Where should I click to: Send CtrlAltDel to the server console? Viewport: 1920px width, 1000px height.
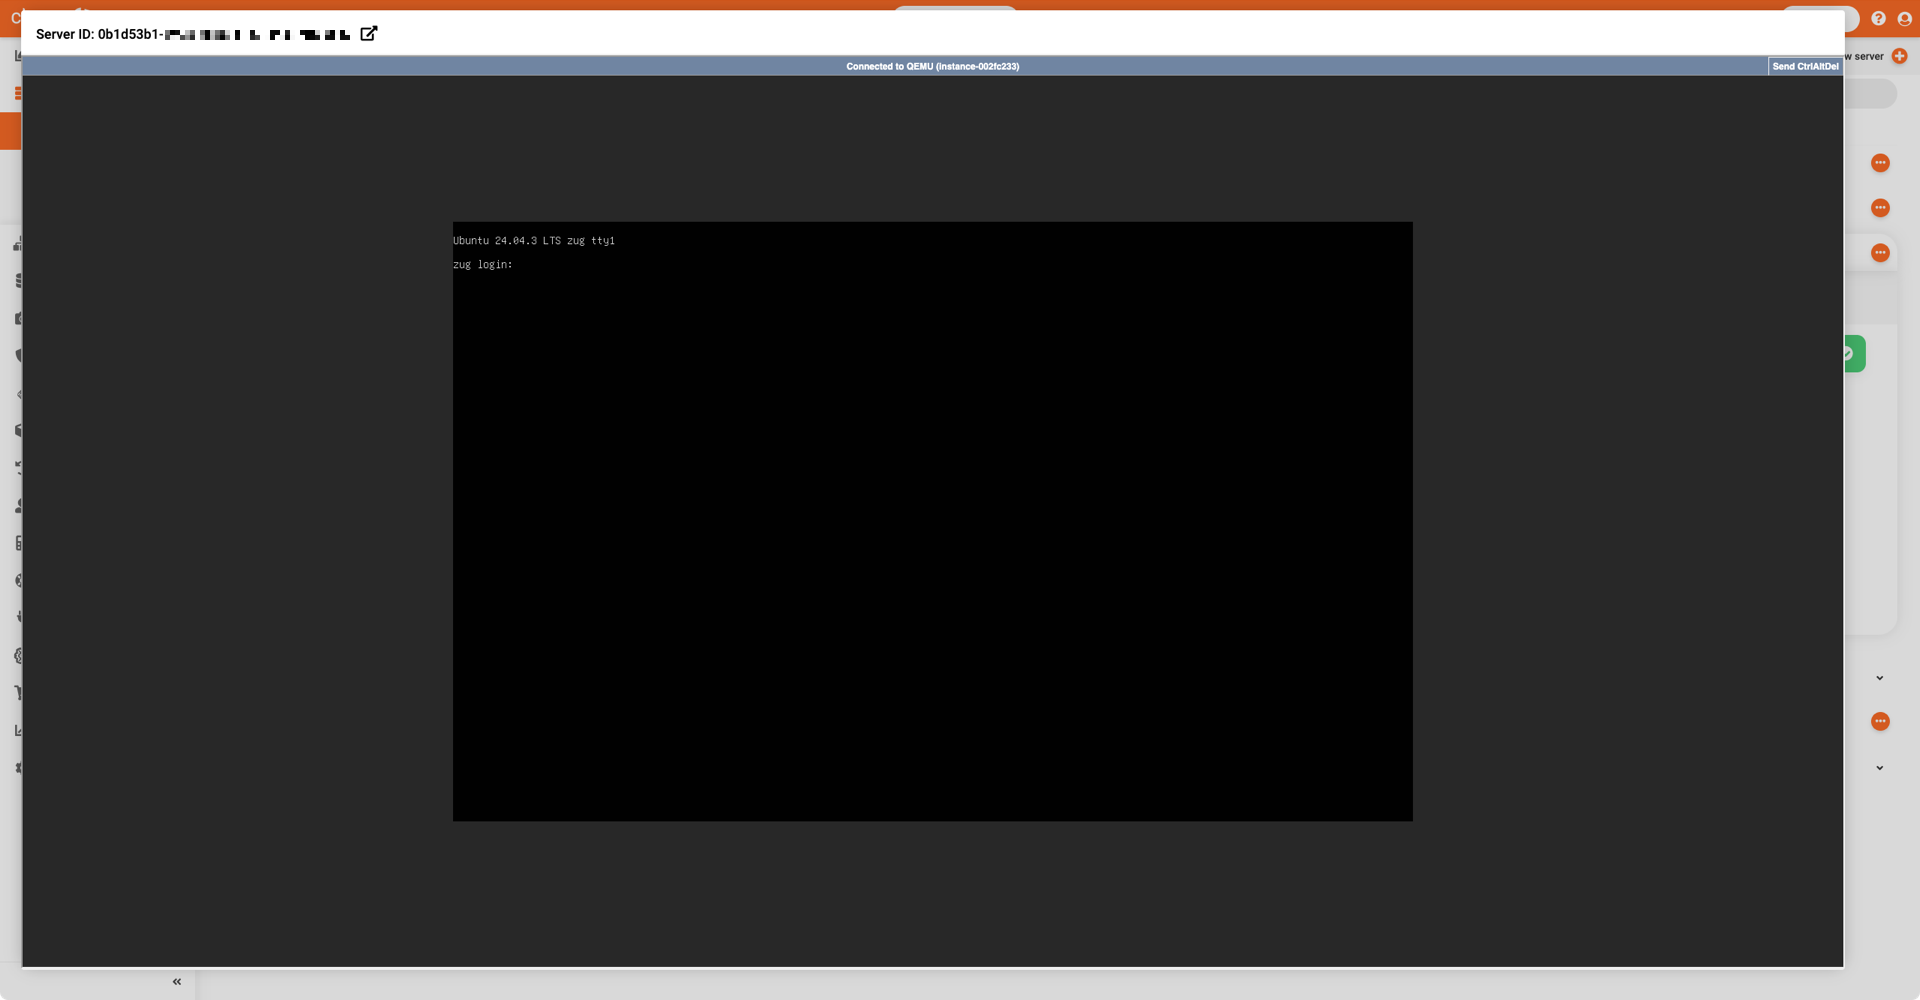pos(1805,66)
